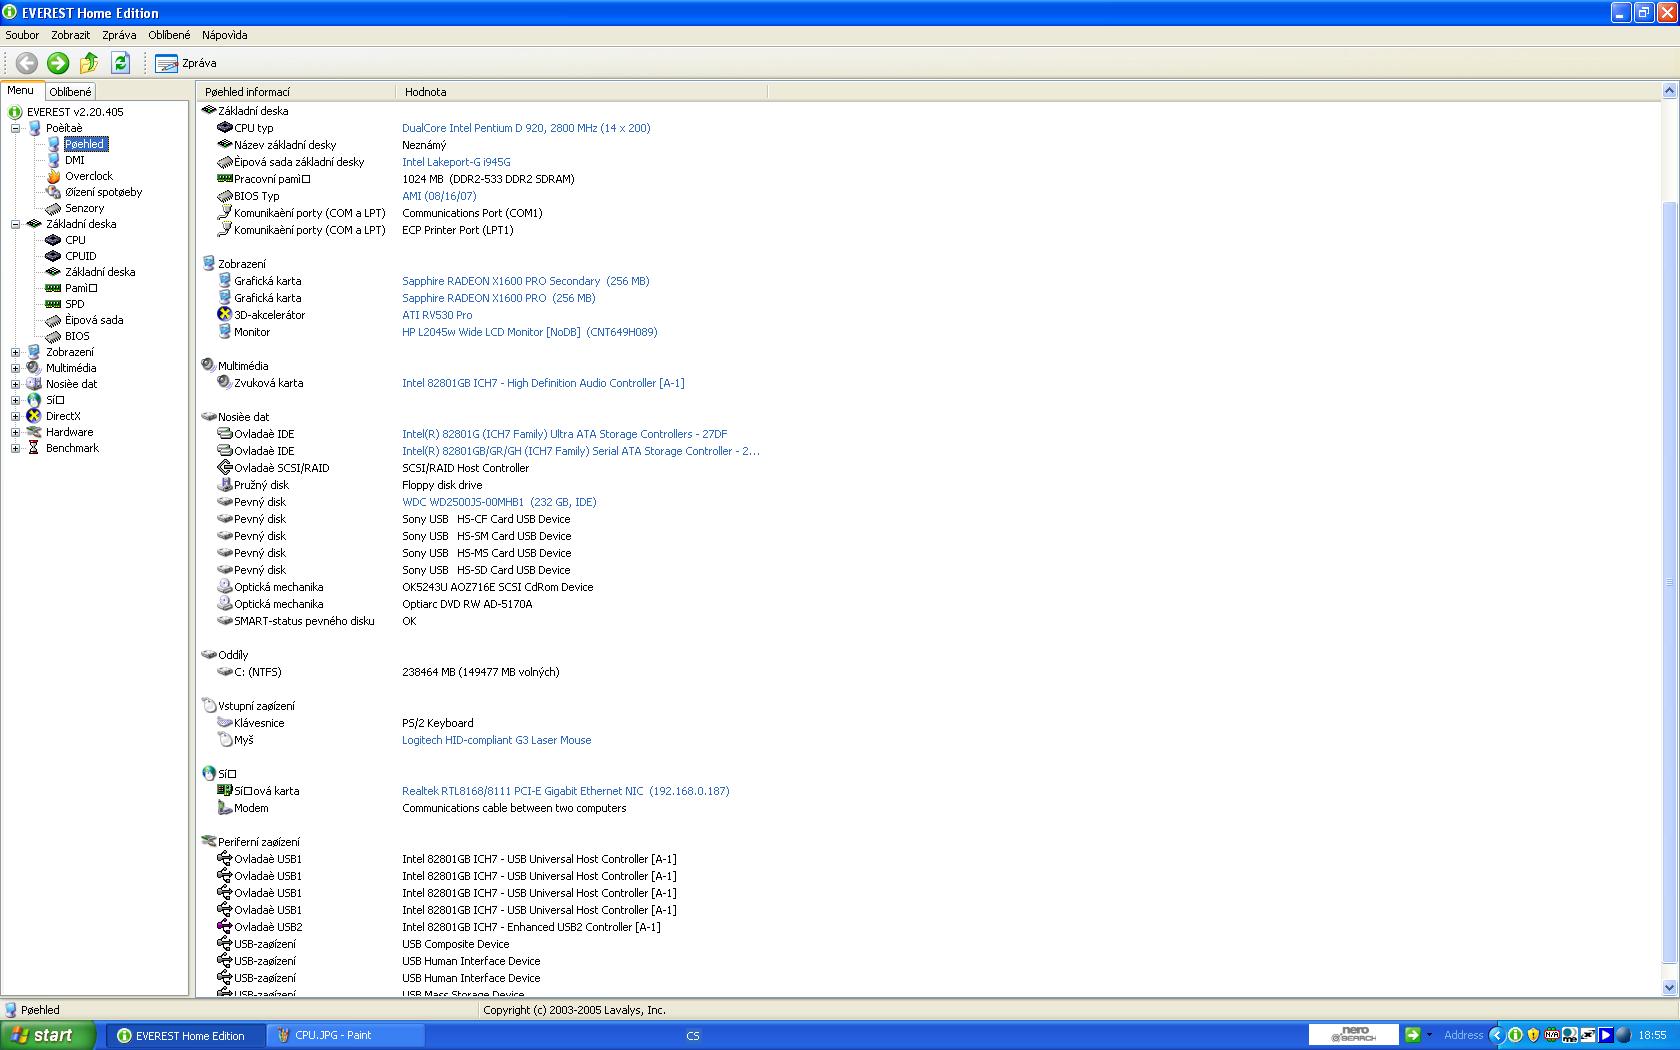
Task: Expand the Zobrazení tree node
Action: (x=16, y=352)
